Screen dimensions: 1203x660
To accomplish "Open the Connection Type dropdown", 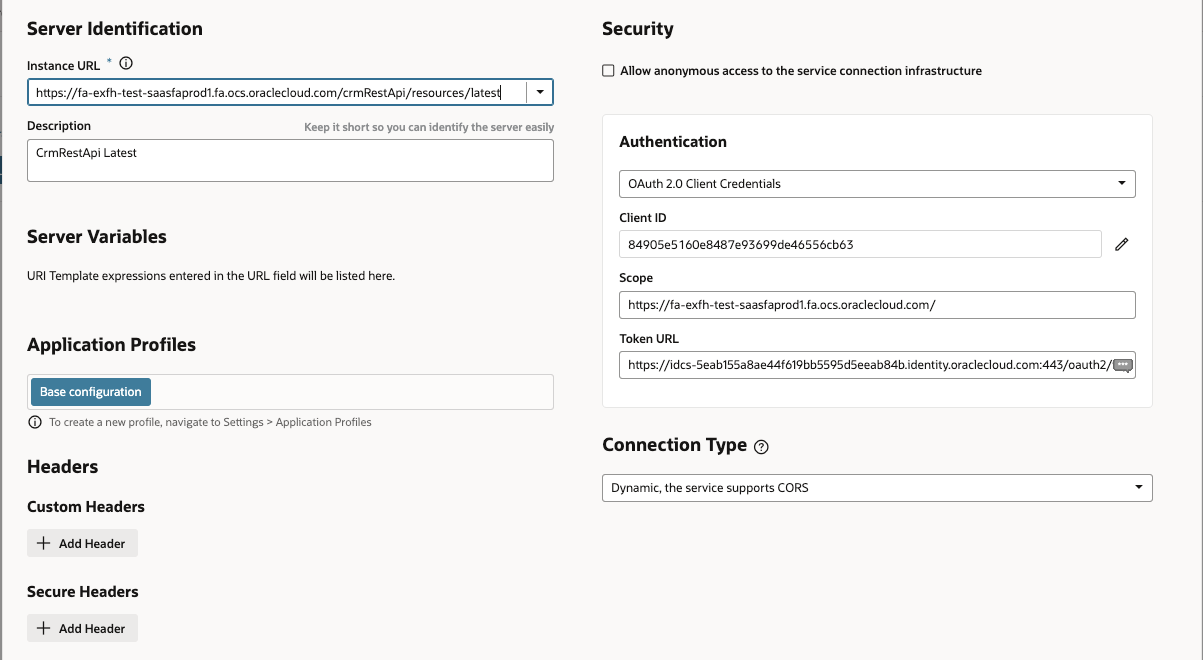I will click(x=1138, y=488).
